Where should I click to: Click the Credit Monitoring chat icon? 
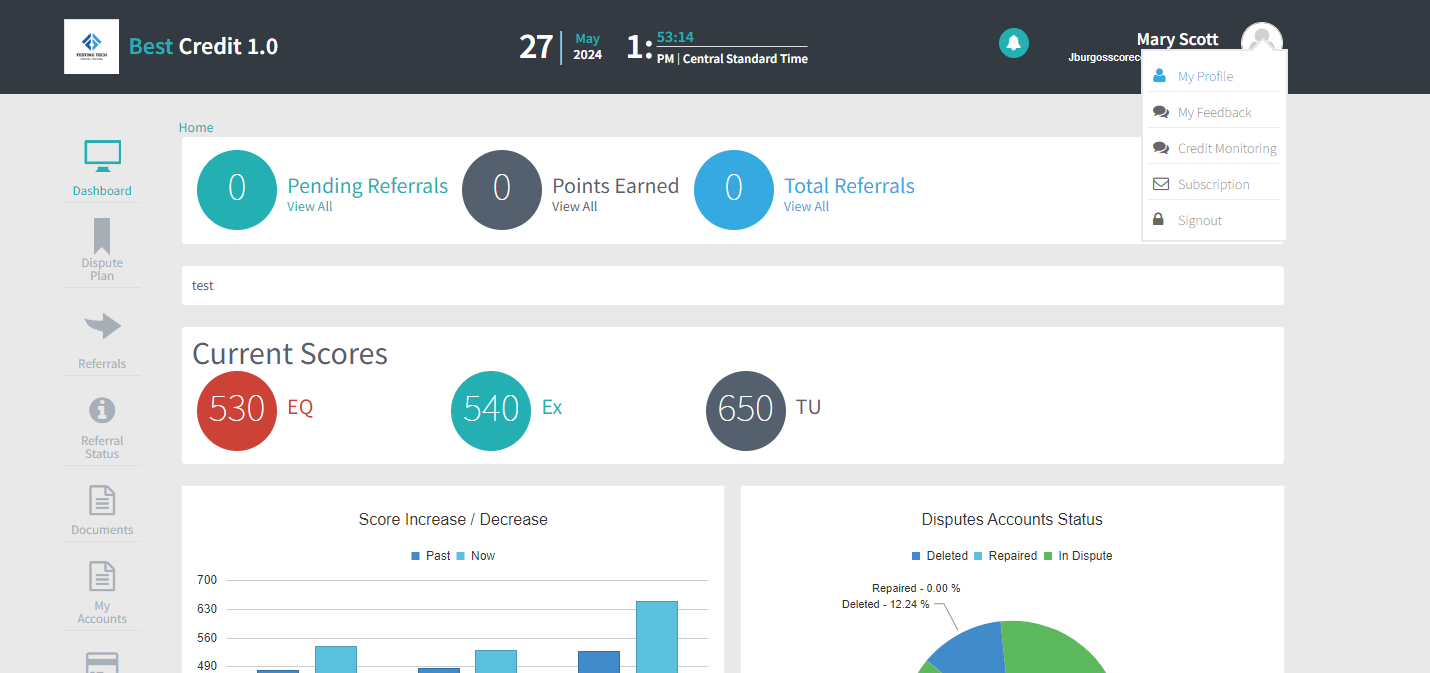point(1160,148)
